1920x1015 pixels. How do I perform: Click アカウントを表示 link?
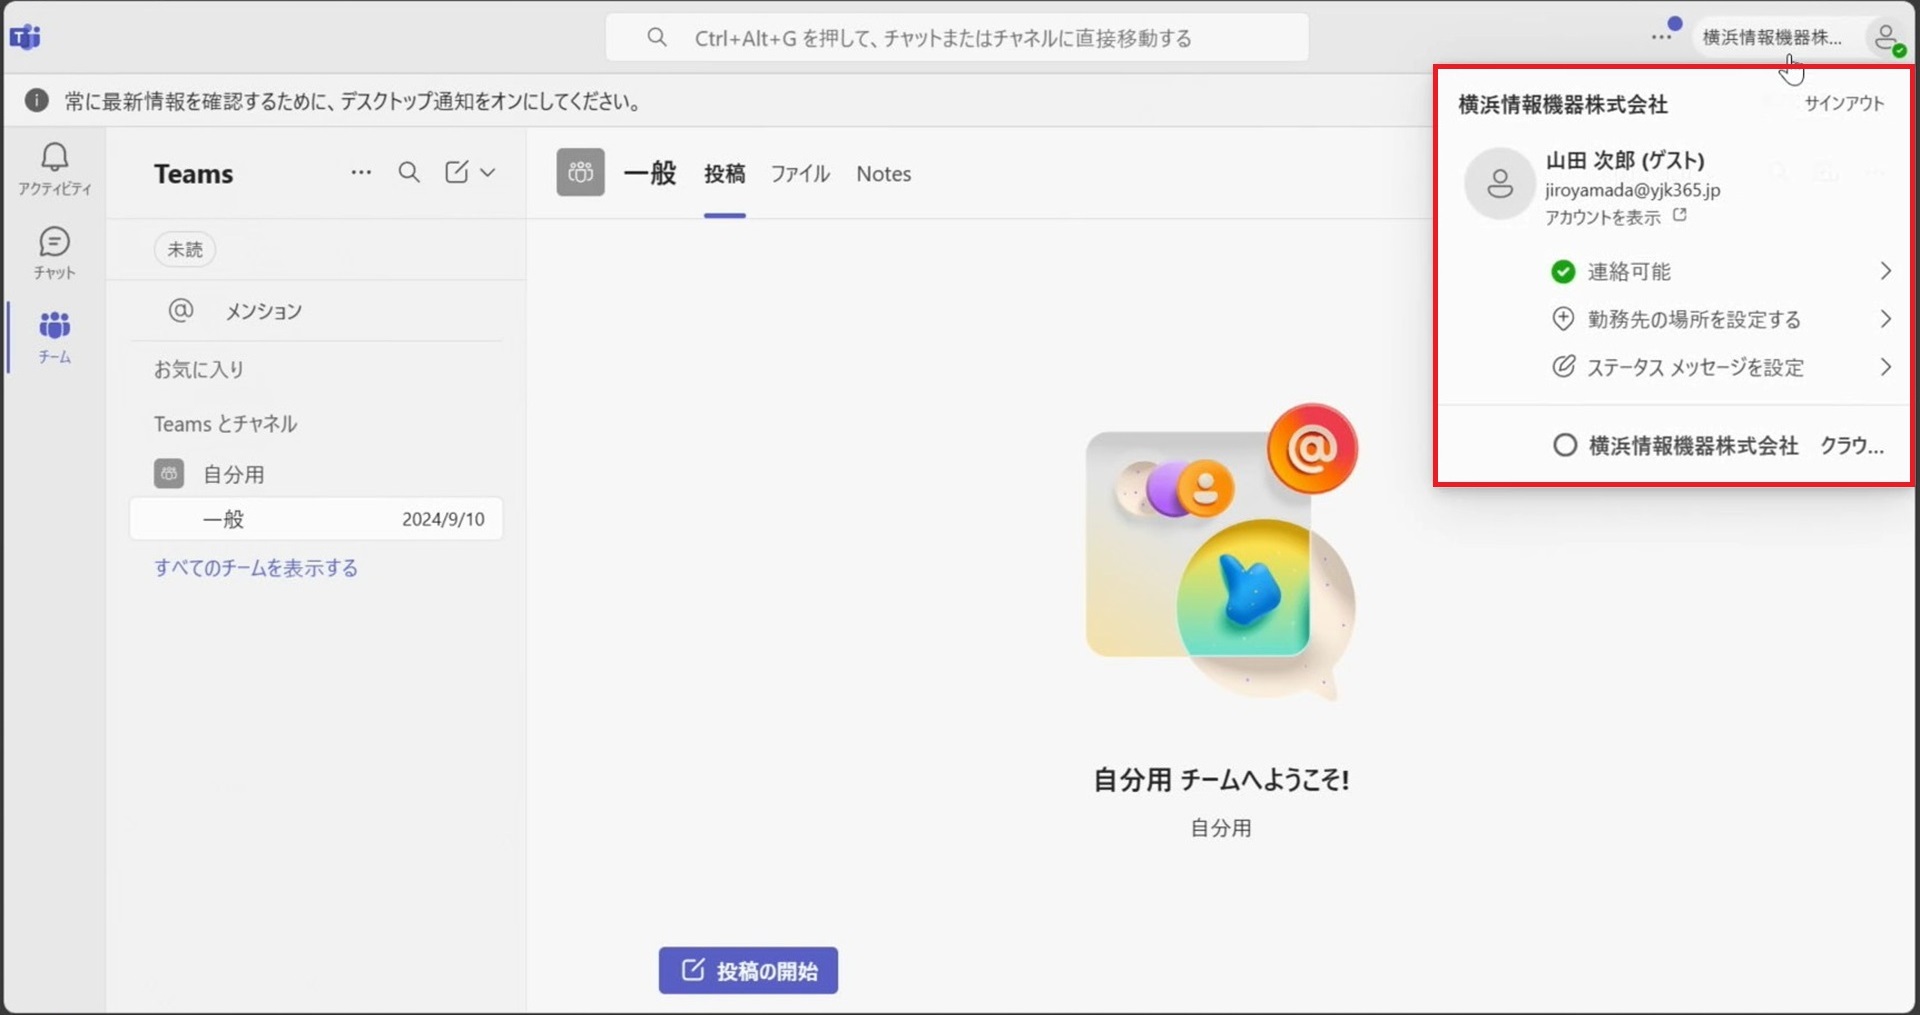(1603, 217)
